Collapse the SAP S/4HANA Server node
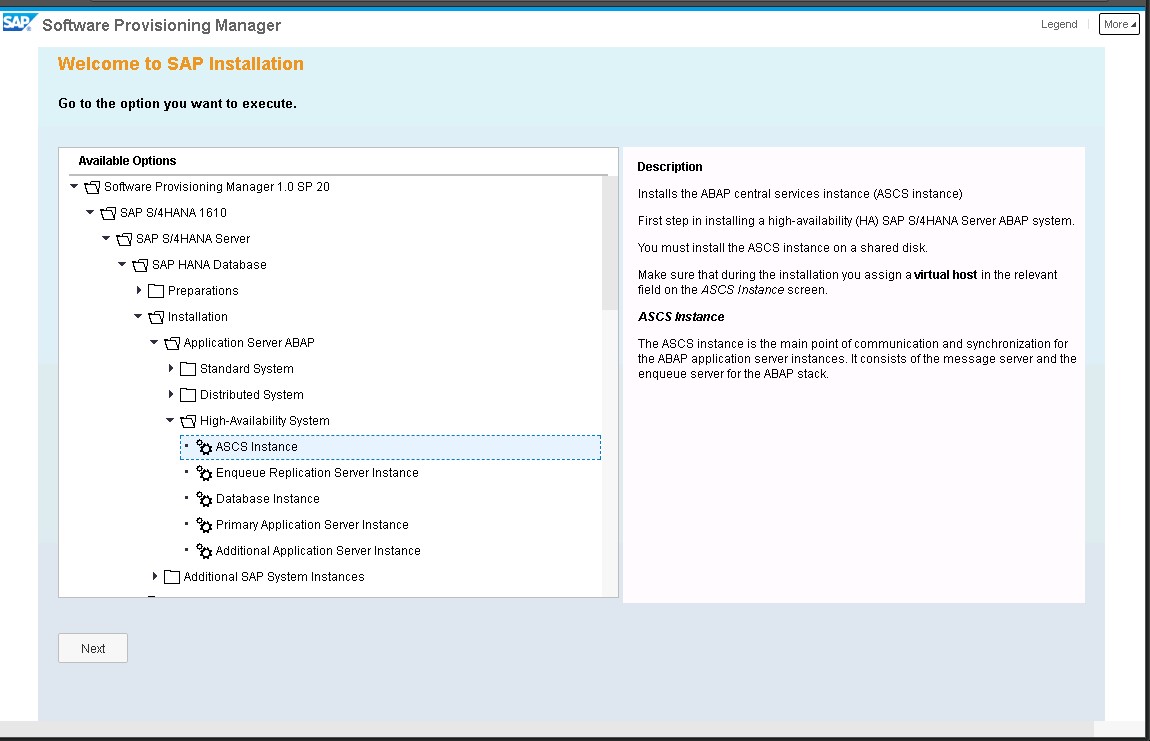1150x741 pixels. click(x=106, y=238)
